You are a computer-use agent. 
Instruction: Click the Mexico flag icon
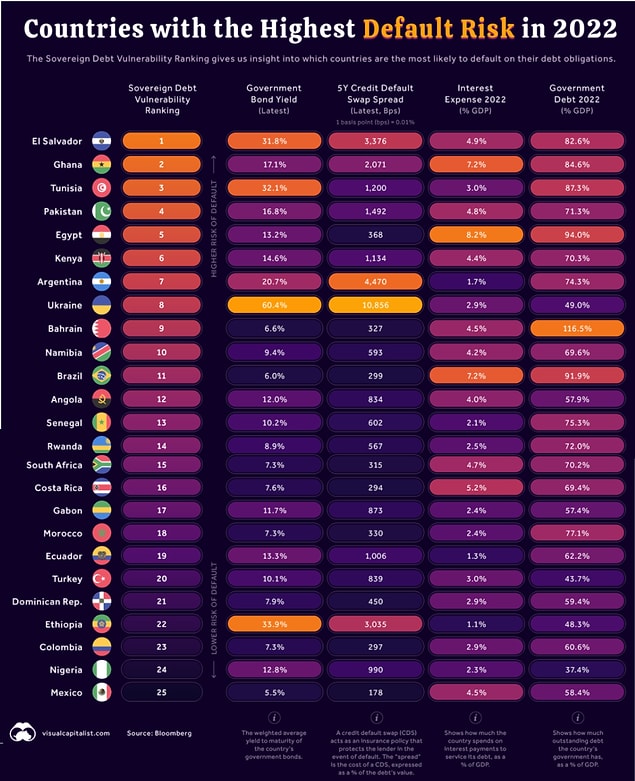coord(102,692)
